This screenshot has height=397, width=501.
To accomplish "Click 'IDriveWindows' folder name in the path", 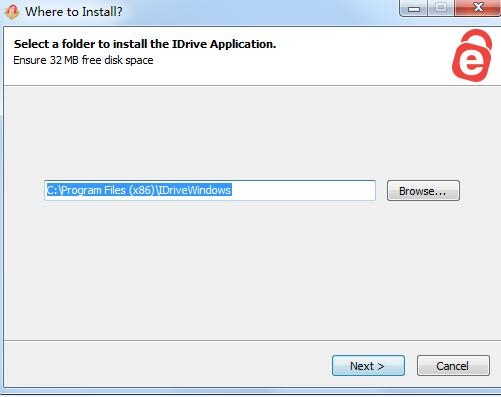I will click(x=195, y=190).
